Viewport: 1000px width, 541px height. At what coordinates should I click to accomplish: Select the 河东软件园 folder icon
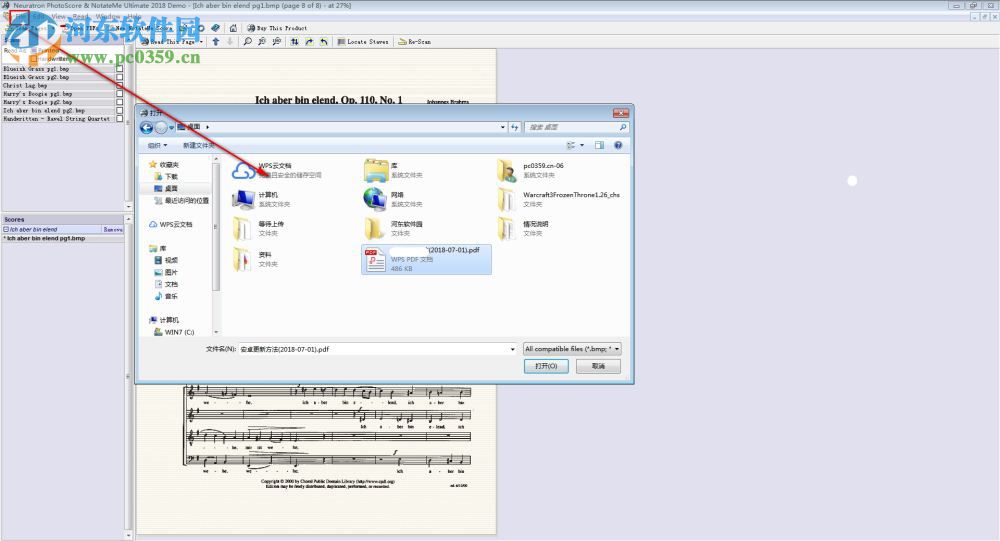pyautogui.click(x=374, y=228)
